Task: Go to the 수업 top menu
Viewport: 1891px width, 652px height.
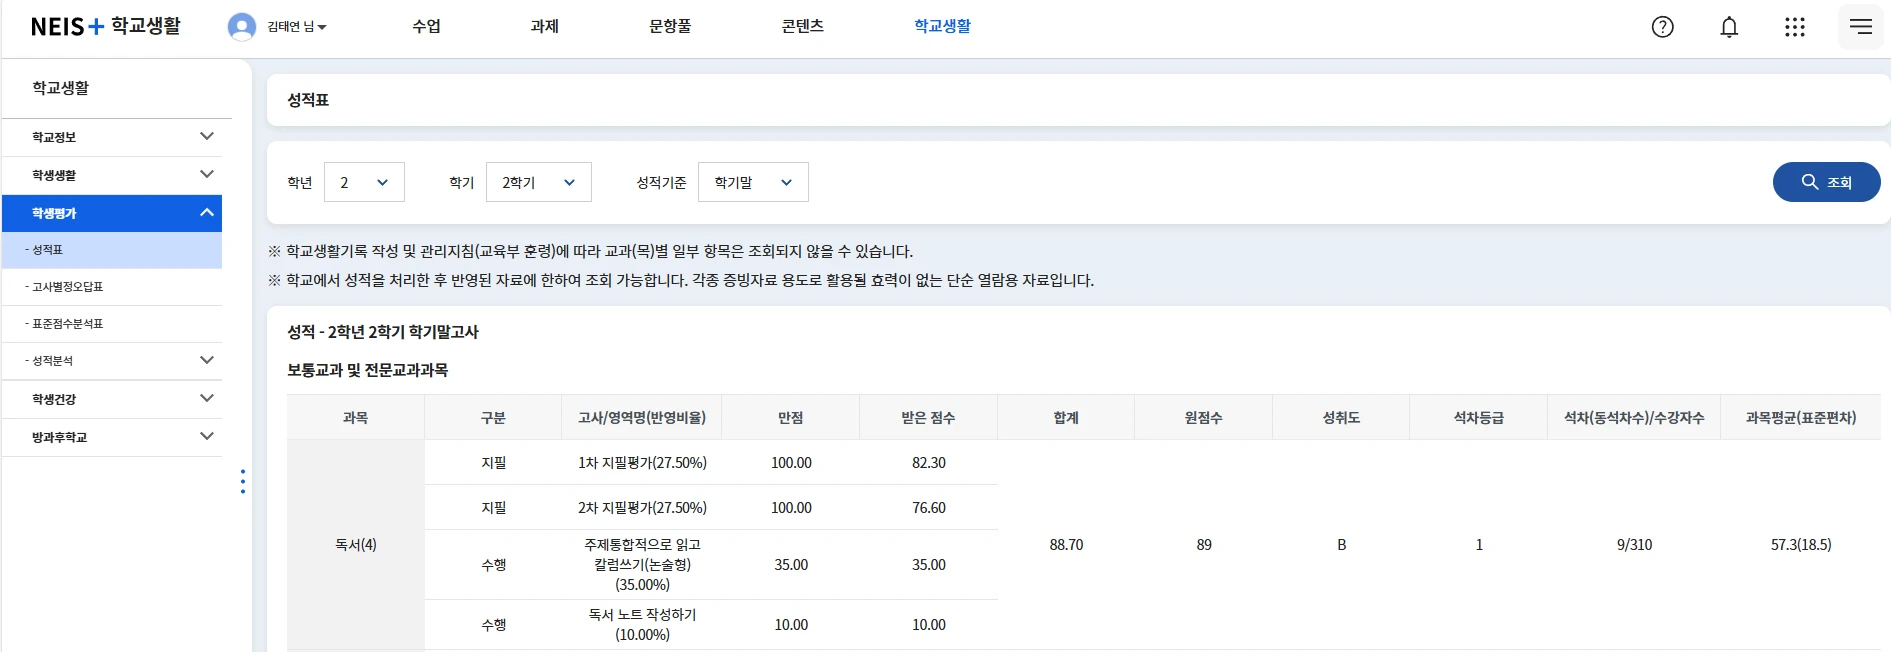Action: pos(426,26)
